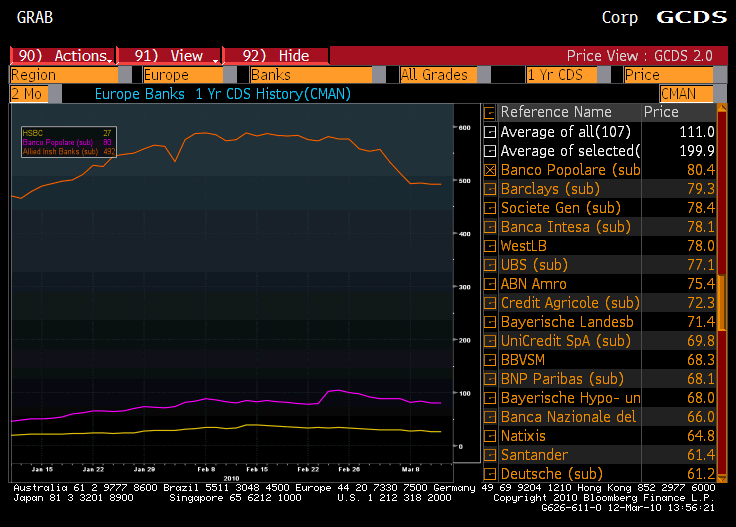Viewport: 736px width, 527px height.
Task: Toggle the Average of all(107) checkbox
Action: coord(490,132)
